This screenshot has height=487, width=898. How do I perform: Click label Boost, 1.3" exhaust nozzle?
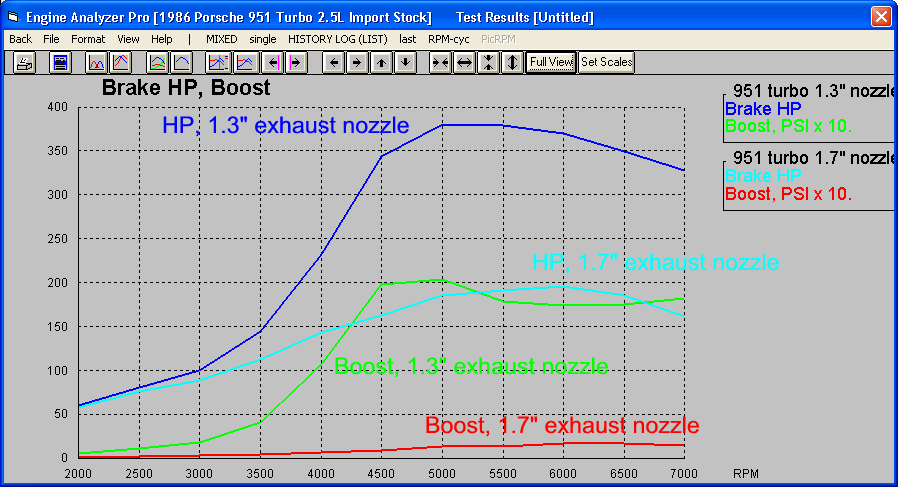[471, 366]
